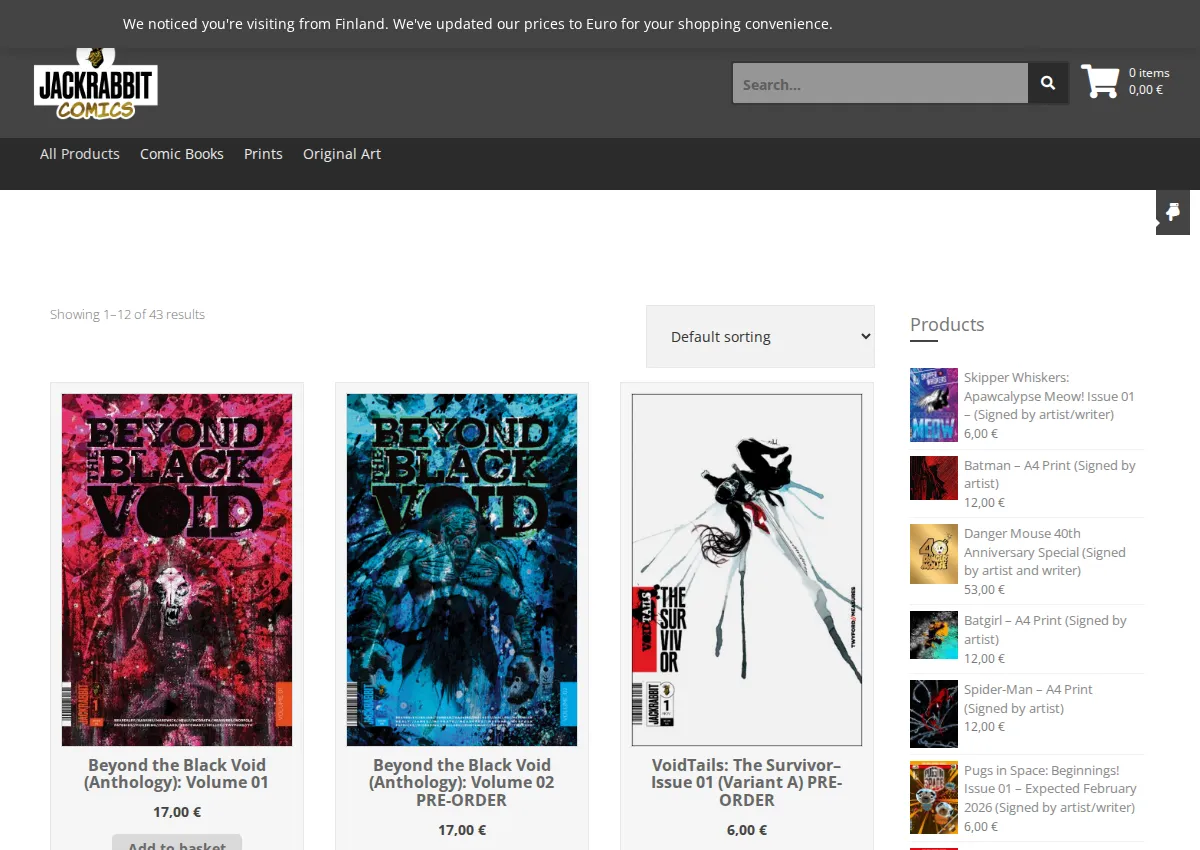This screenshot has height=850, width=1200.
Task: Open Spider-Man A4 Print sidebar link
Action: 1028,699
